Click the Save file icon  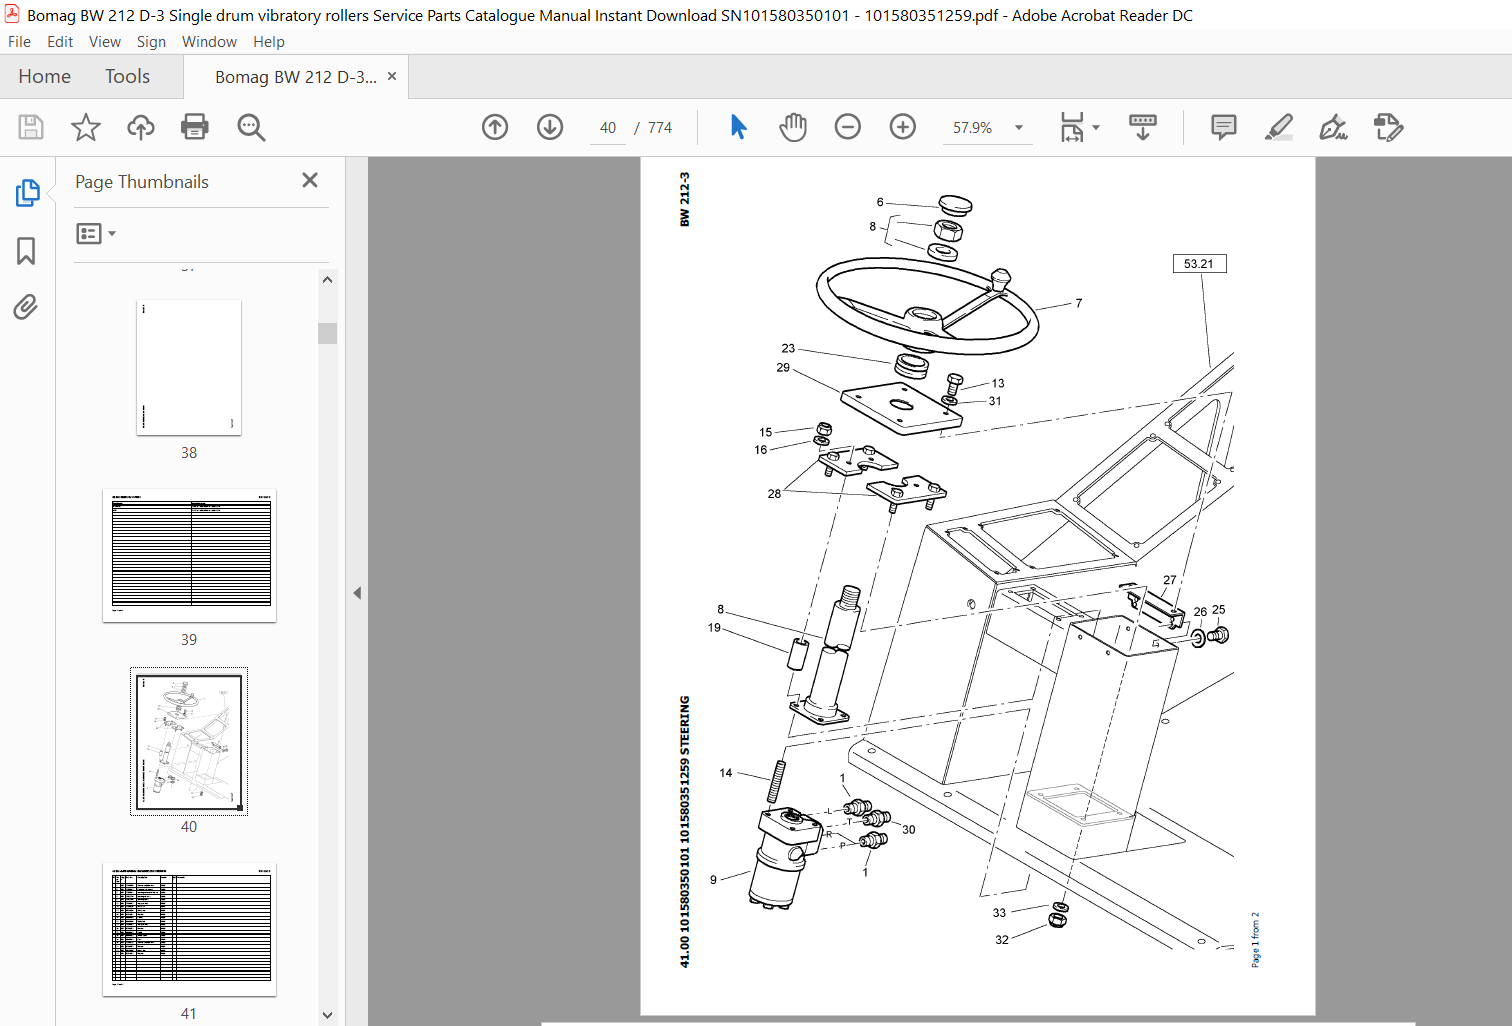pyautogui.click(x=31, y=127)
